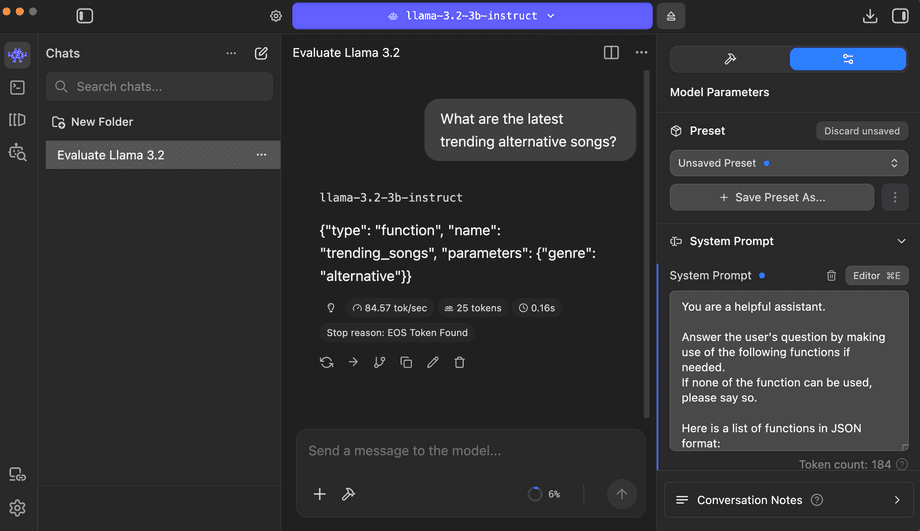Edit the assistant message
920x531 pixels.
coord(433,363)
